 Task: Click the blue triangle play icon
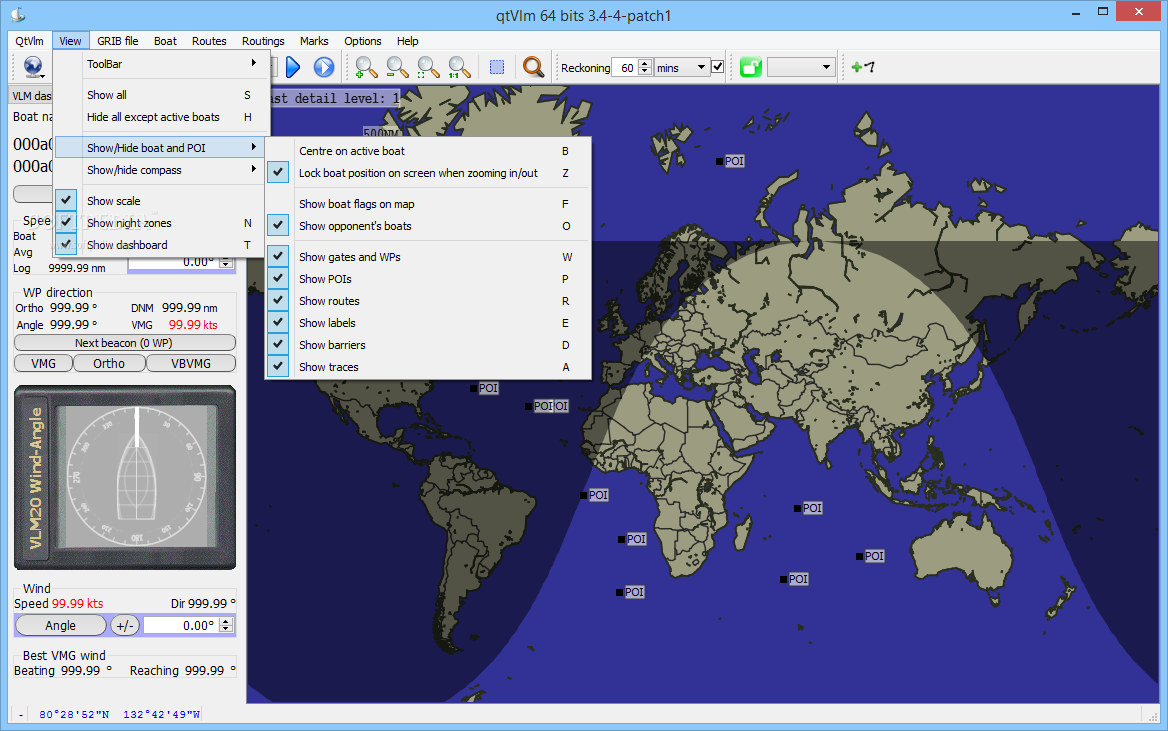click(x=293, y=67)
